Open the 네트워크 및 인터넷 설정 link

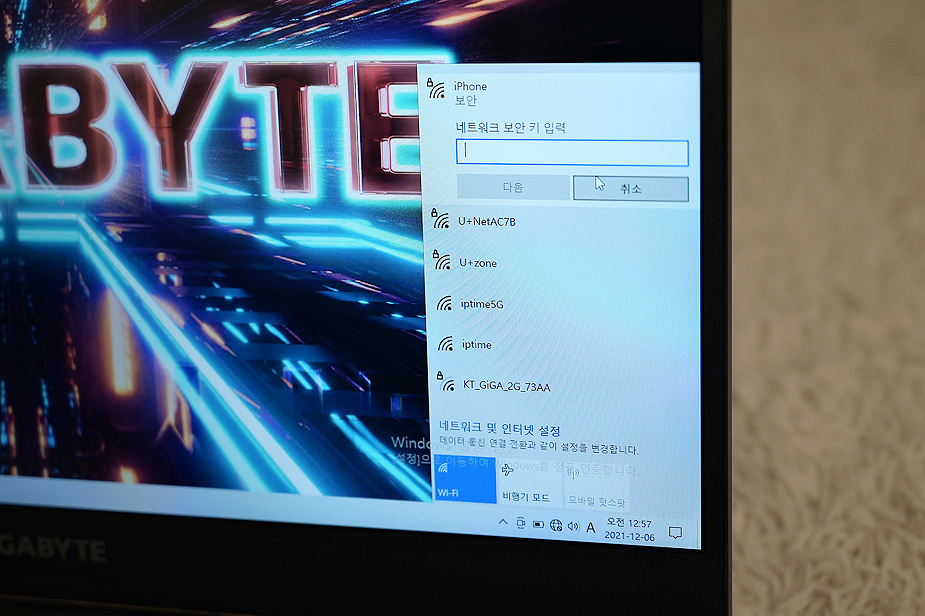(500, 428)
